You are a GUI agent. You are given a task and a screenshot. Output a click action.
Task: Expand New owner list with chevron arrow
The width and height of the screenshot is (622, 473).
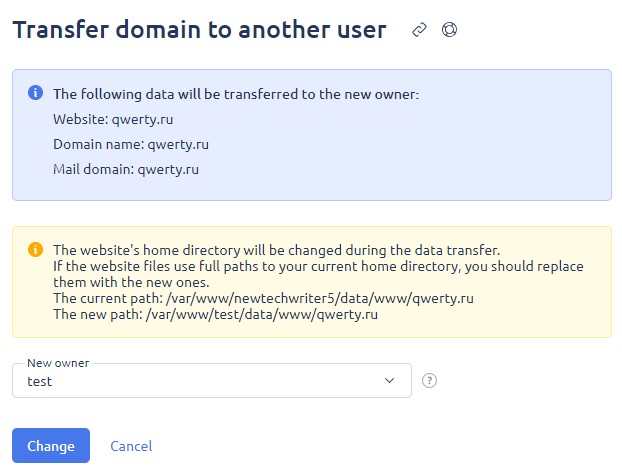click(389, 381)
